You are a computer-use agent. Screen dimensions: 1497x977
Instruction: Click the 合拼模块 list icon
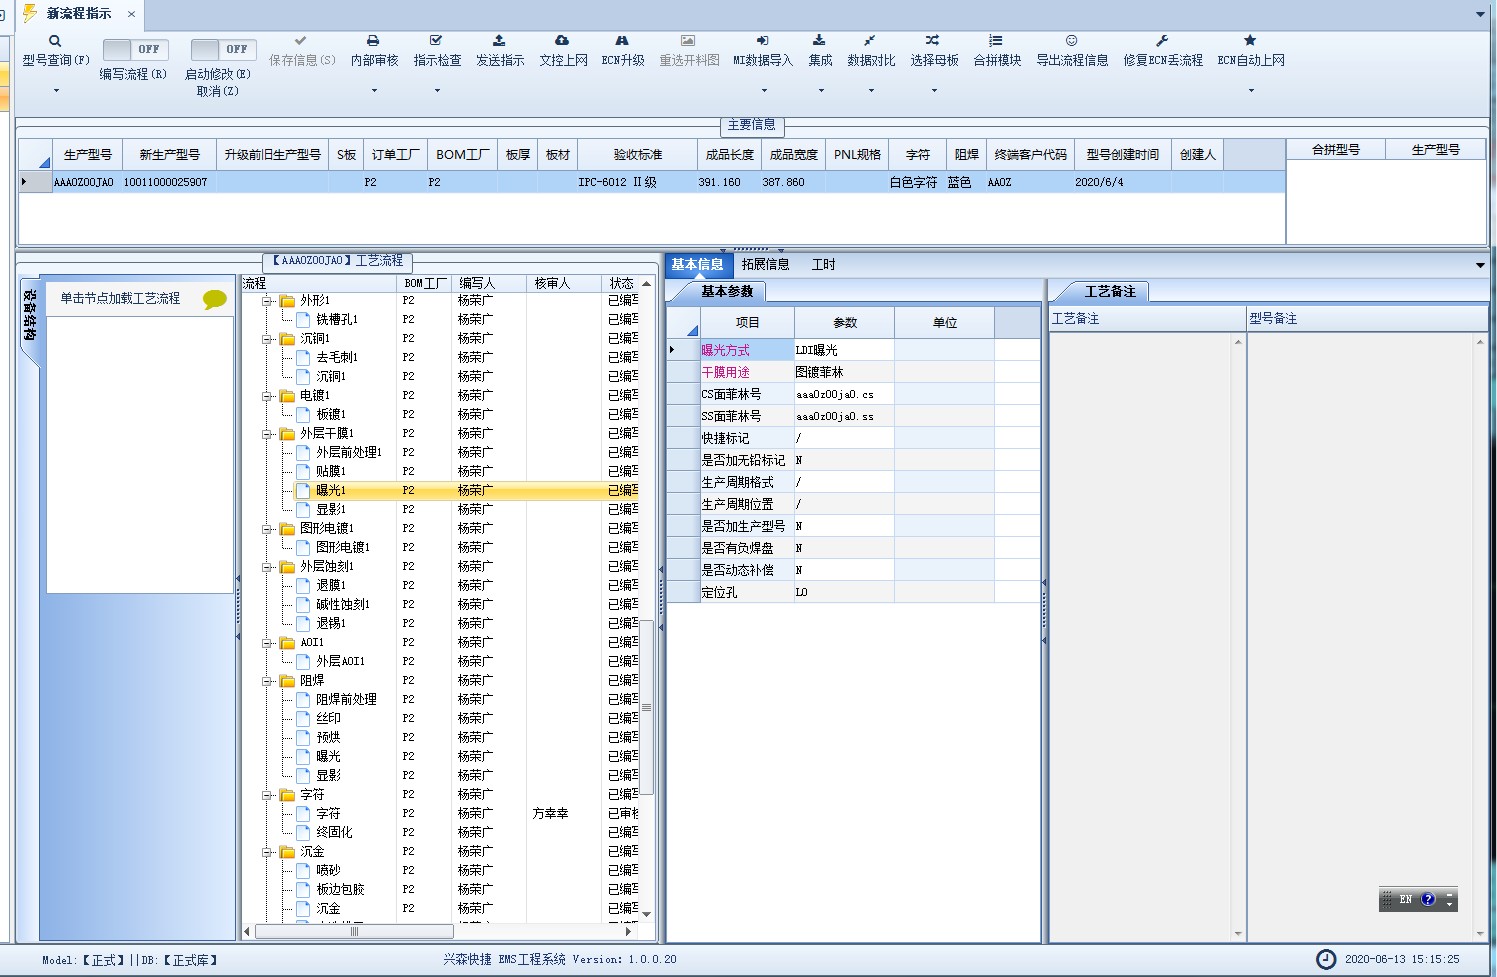point(996,41)
